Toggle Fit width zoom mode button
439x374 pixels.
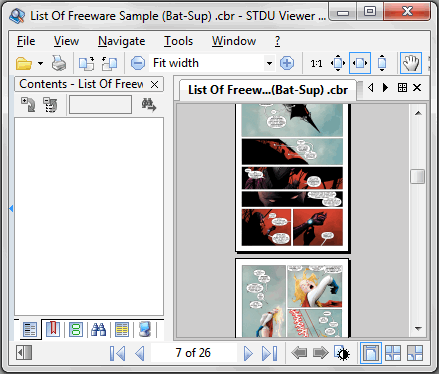click(360, 63)
